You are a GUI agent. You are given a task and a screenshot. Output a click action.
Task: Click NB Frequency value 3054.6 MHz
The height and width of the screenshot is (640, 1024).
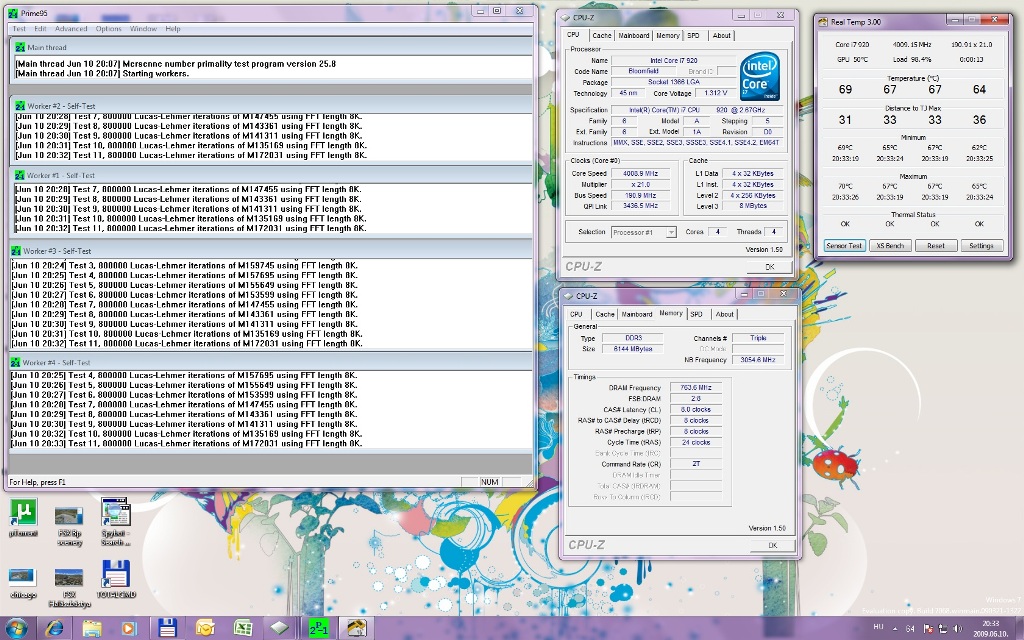pos(758,360)
